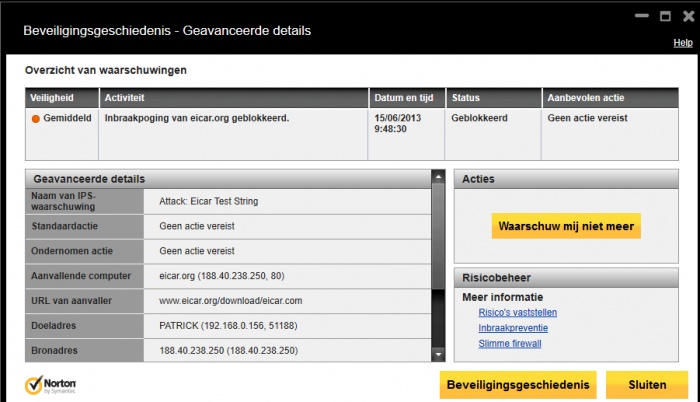This screenshot has width=700, height=402.
Task: Click '188.40.238.250 (188.40.238.250)' Bronadres value
Action: [x=229, y=351]
